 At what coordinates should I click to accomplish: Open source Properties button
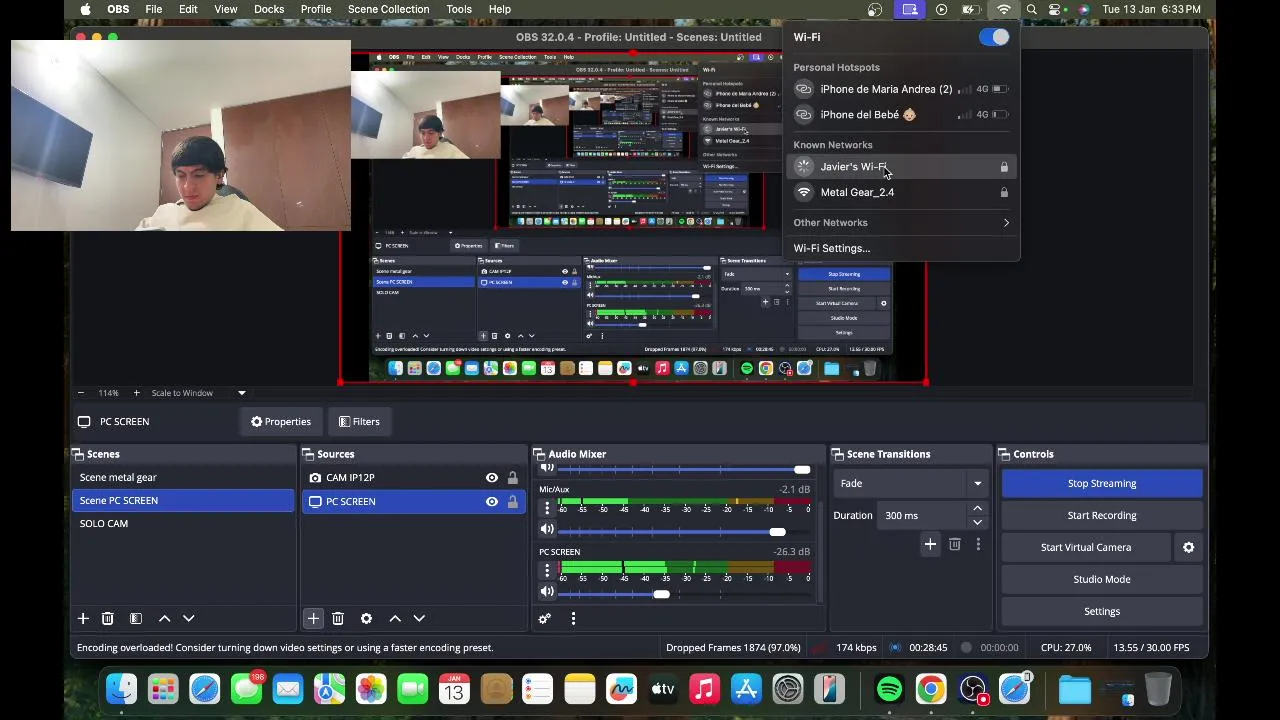click(281, 422)
